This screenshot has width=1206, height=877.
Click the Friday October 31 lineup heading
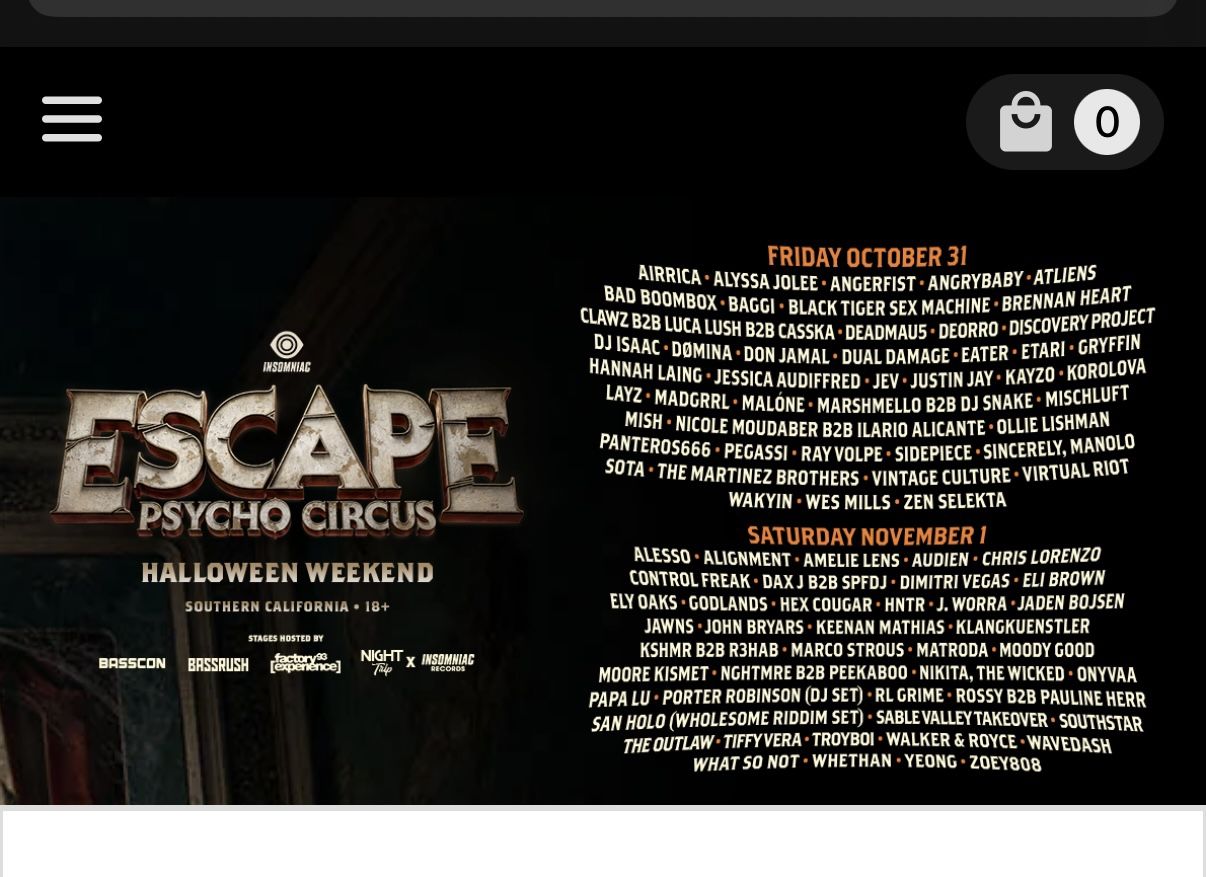click(867, 256)
